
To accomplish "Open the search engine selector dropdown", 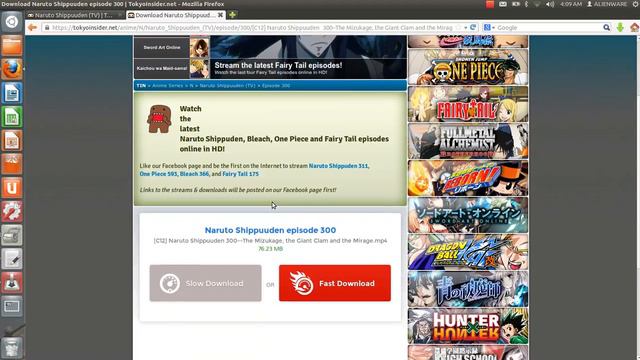I will (x=489, y=27).
